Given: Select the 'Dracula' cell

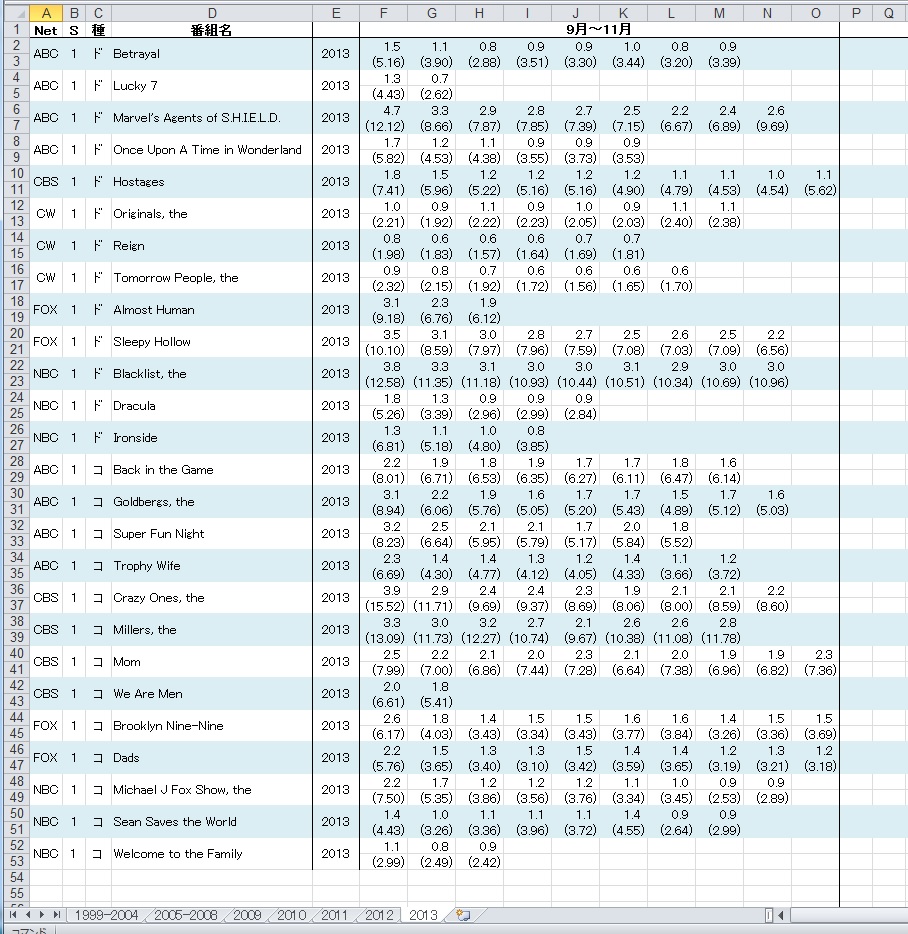Looking at the screenshot, I should 212,406.
